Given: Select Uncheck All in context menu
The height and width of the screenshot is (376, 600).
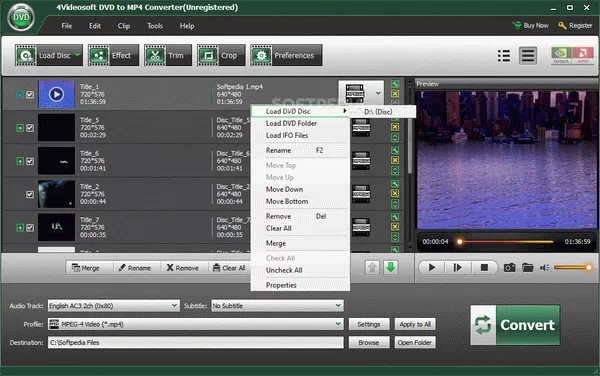Looking at the screenshot, I should 300,270.
